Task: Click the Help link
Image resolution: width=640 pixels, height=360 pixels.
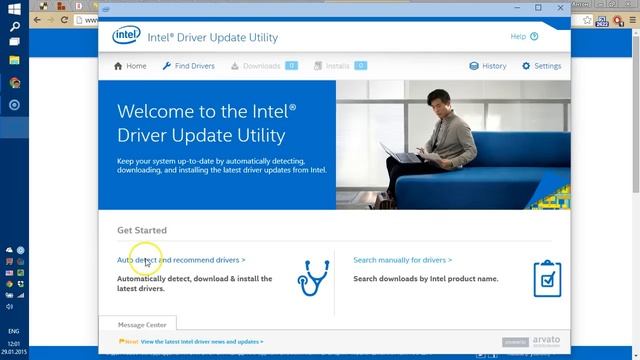Action: tap(518, 36)
